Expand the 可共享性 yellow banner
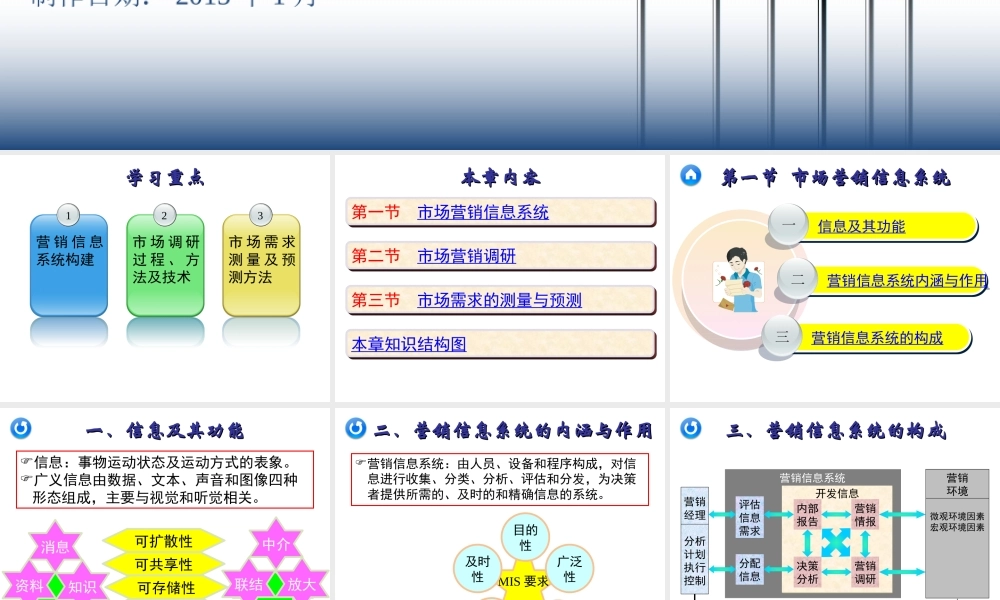 pos(163,563)
